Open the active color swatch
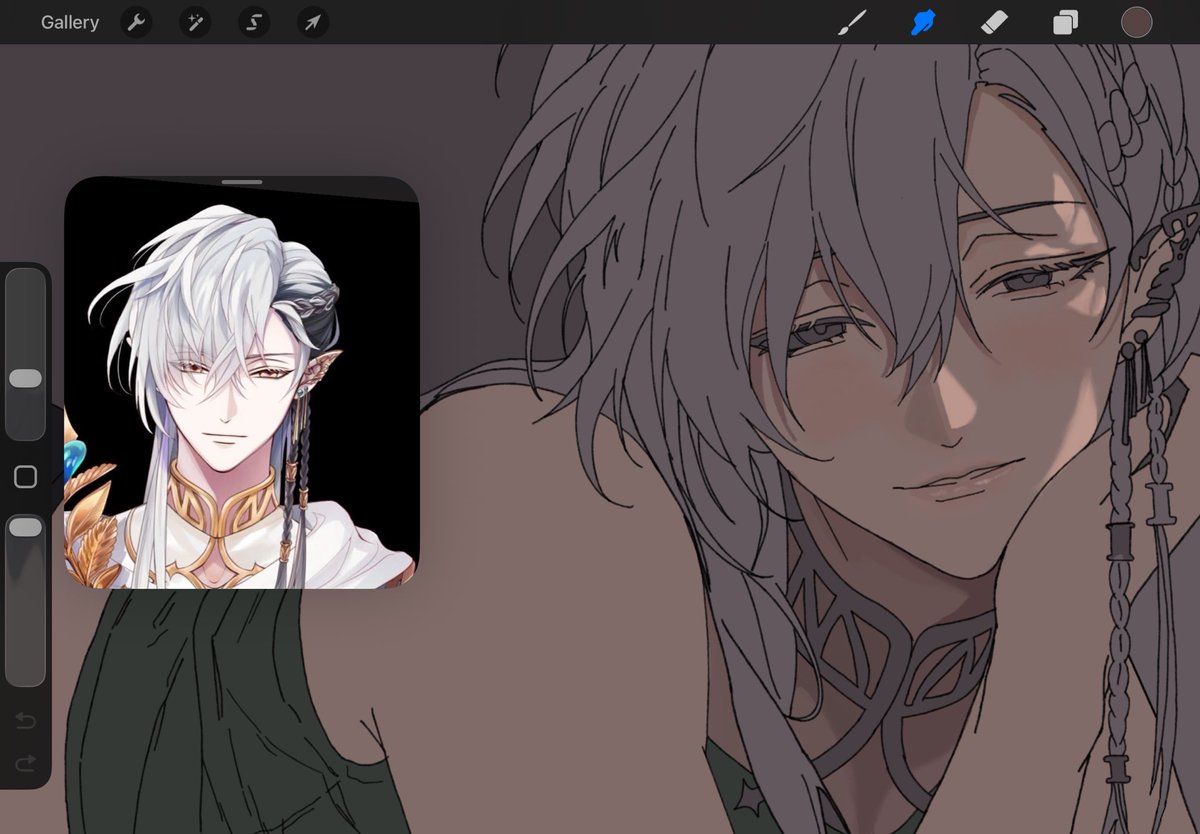The width and height of the screenshot is (1200, 834). pos(1136,22)
